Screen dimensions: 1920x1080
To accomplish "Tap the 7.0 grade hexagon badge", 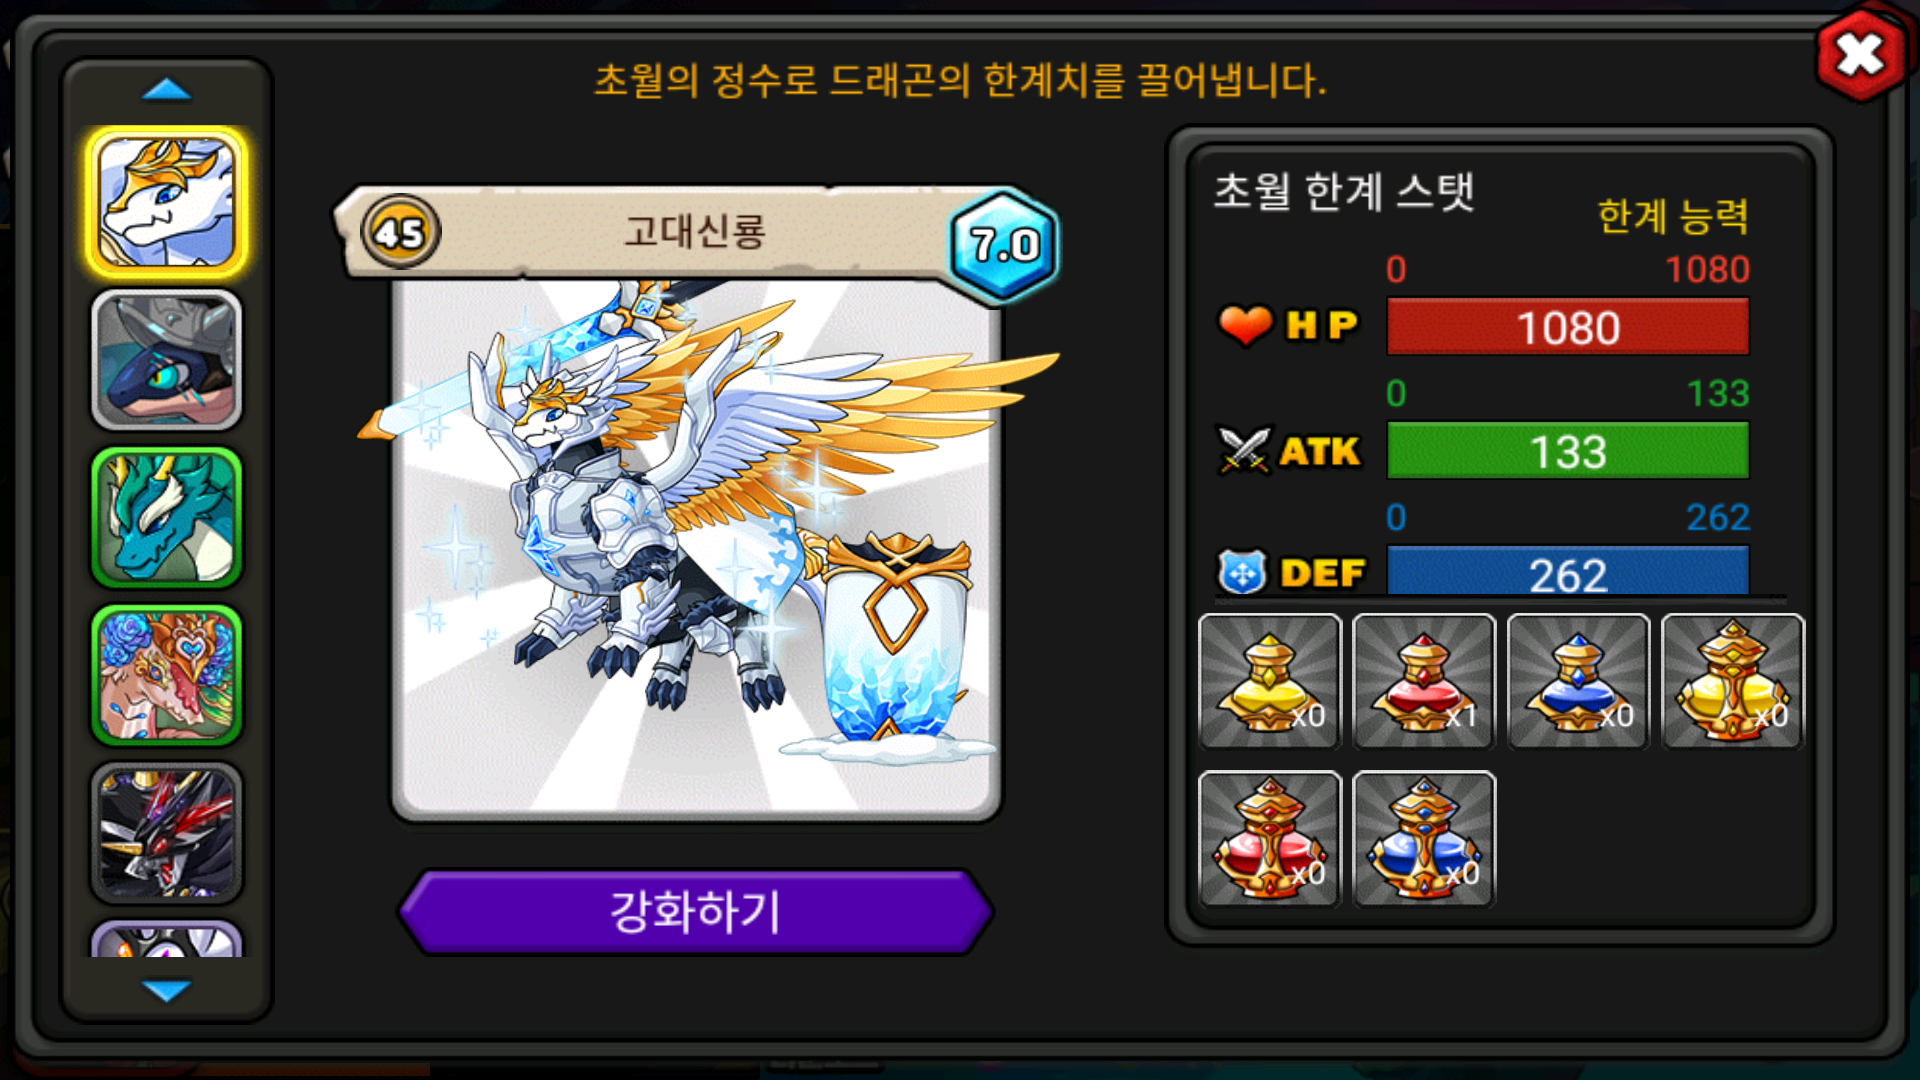I will point(1004,245).
